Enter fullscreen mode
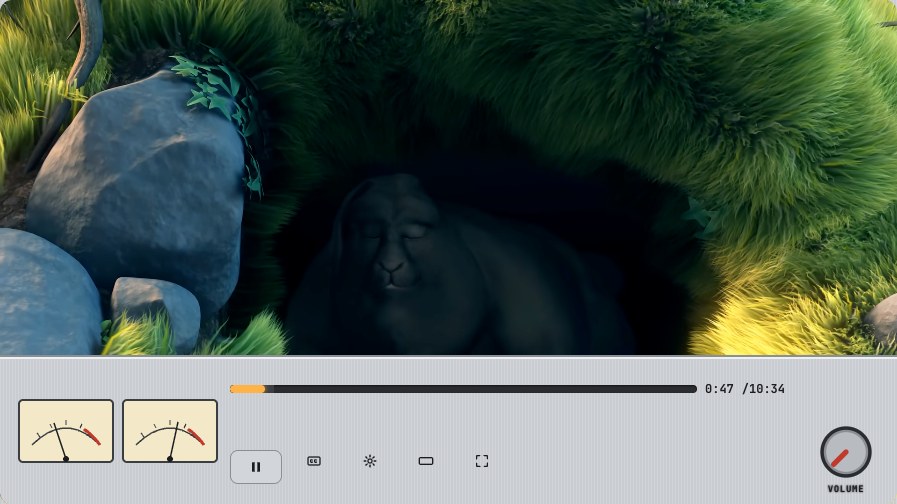The height and width of the screenshot is (504, 897). point(482,461)
